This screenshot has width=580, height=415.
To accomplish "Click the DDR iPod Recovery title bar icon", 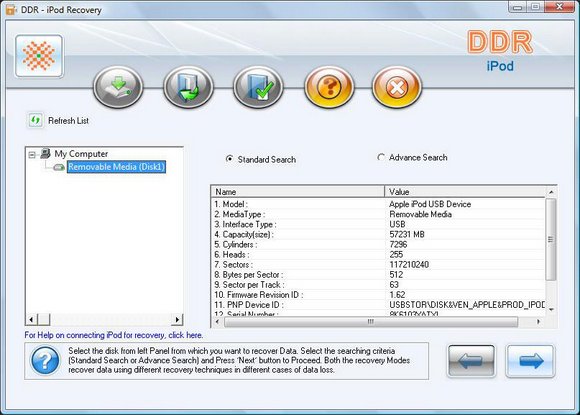I will coord(11,10).
